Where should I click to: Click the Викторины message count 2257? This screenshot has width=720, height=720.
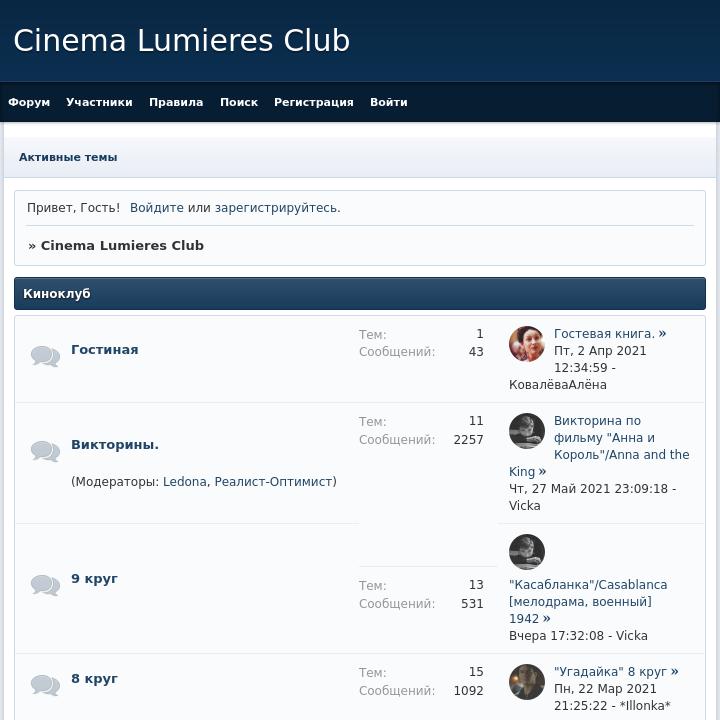pos(468,439)
